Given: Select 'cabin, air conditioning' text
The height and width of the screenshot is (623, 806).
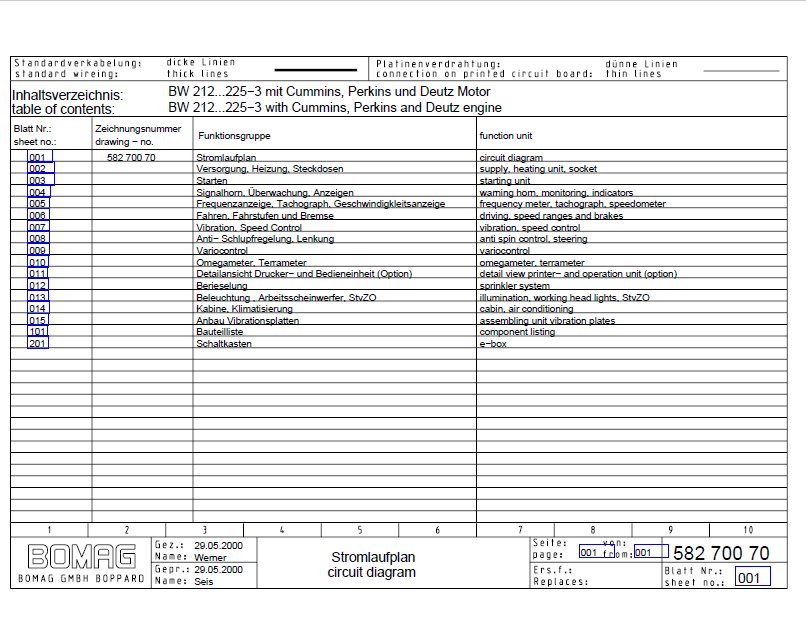Looking at the screenshot, I should pos(526,308).
